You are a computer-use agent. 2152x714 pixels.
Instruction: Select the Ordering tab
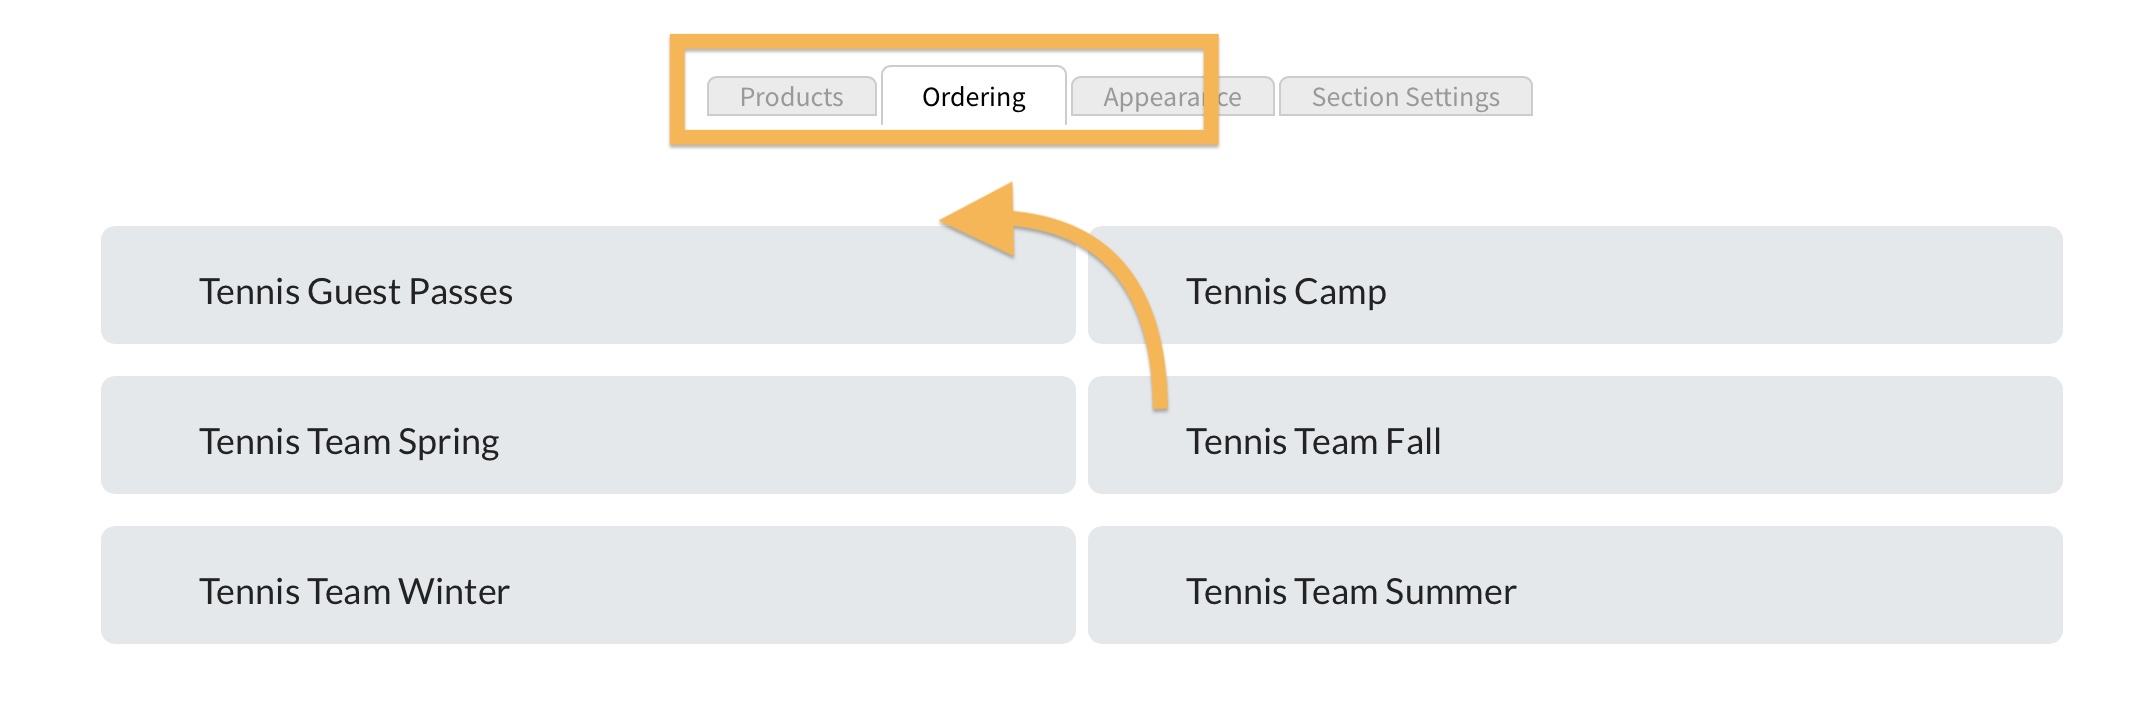point(973,97)
